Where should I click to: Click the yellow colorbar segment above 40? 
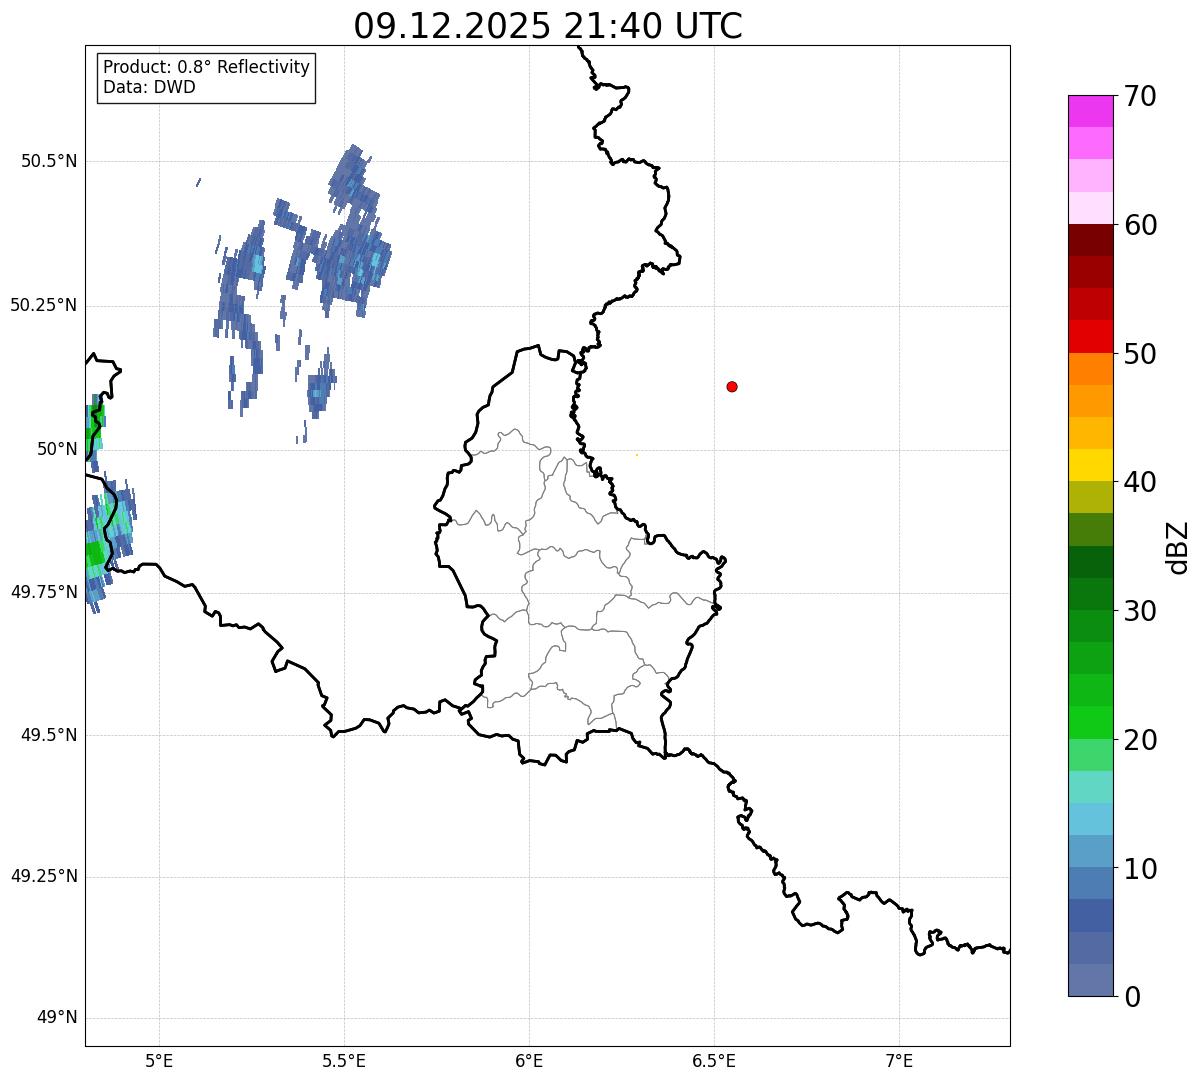1091,465
